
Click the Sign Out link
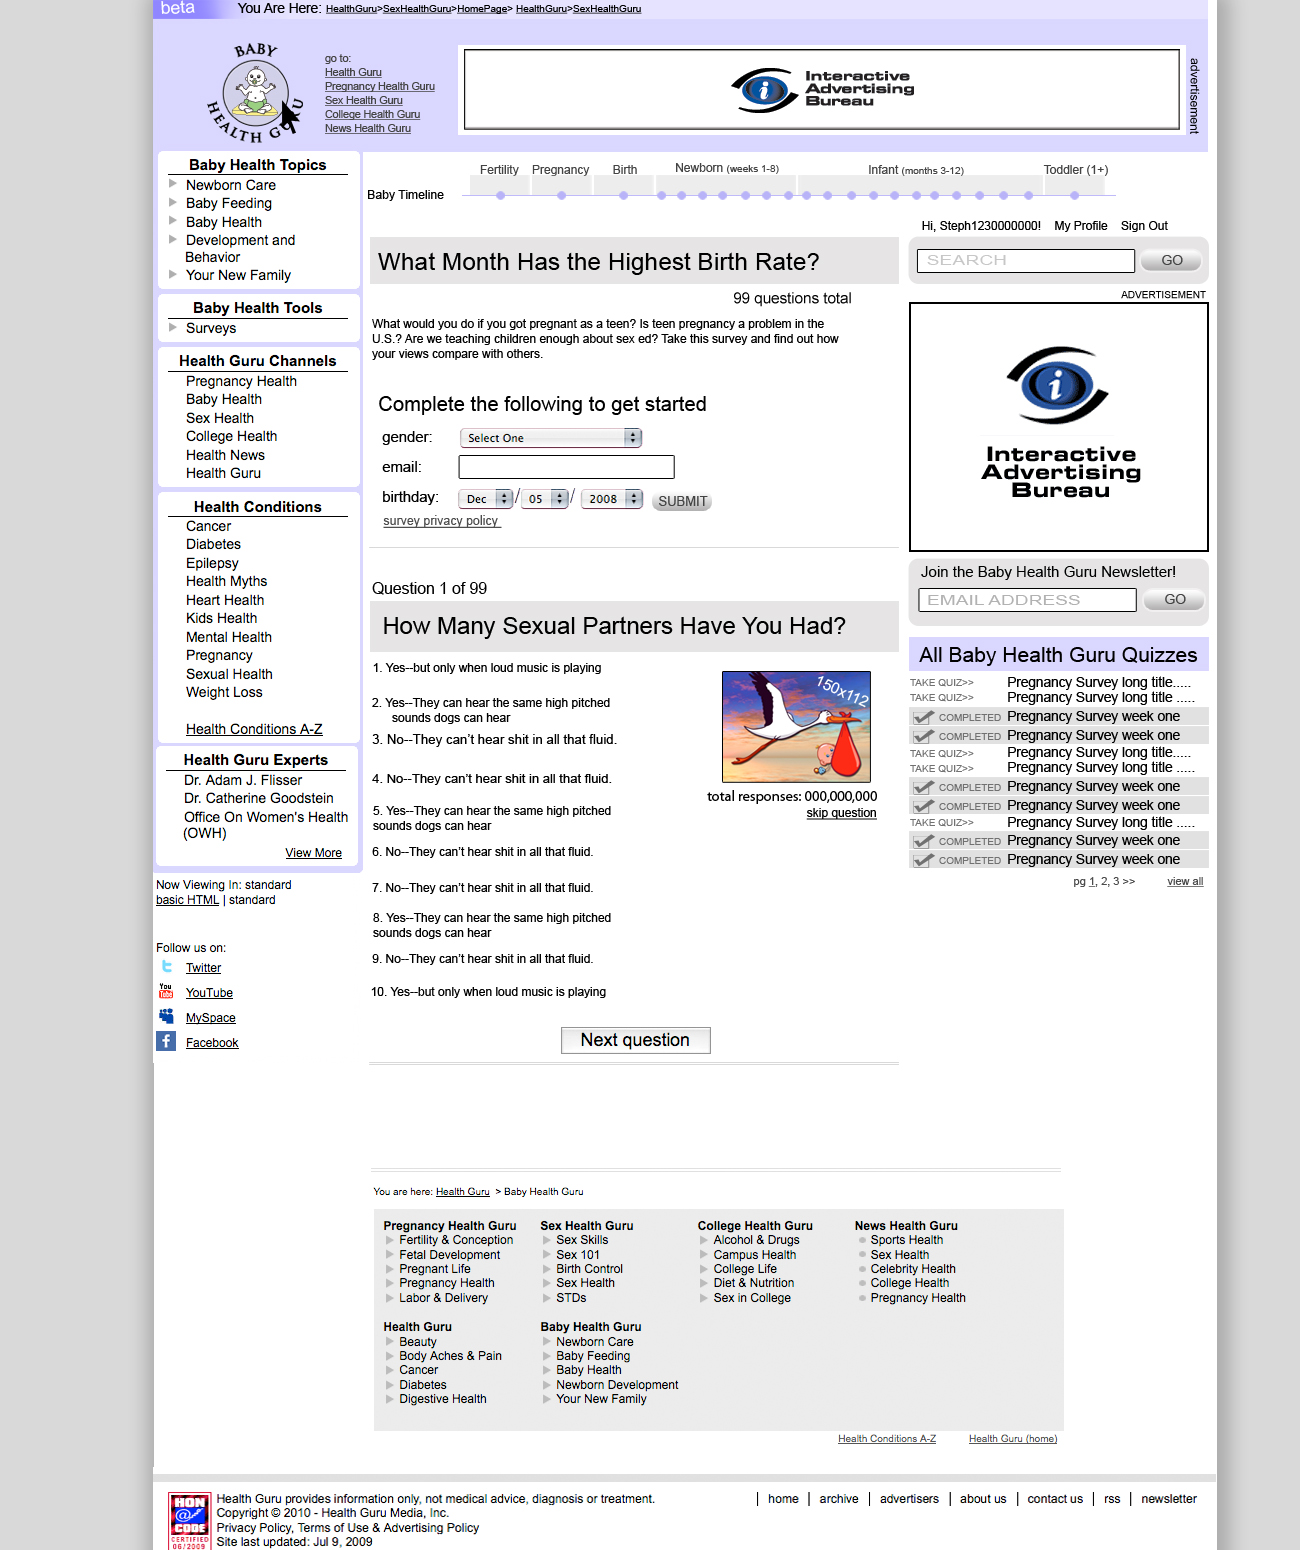click(1144, 226)
